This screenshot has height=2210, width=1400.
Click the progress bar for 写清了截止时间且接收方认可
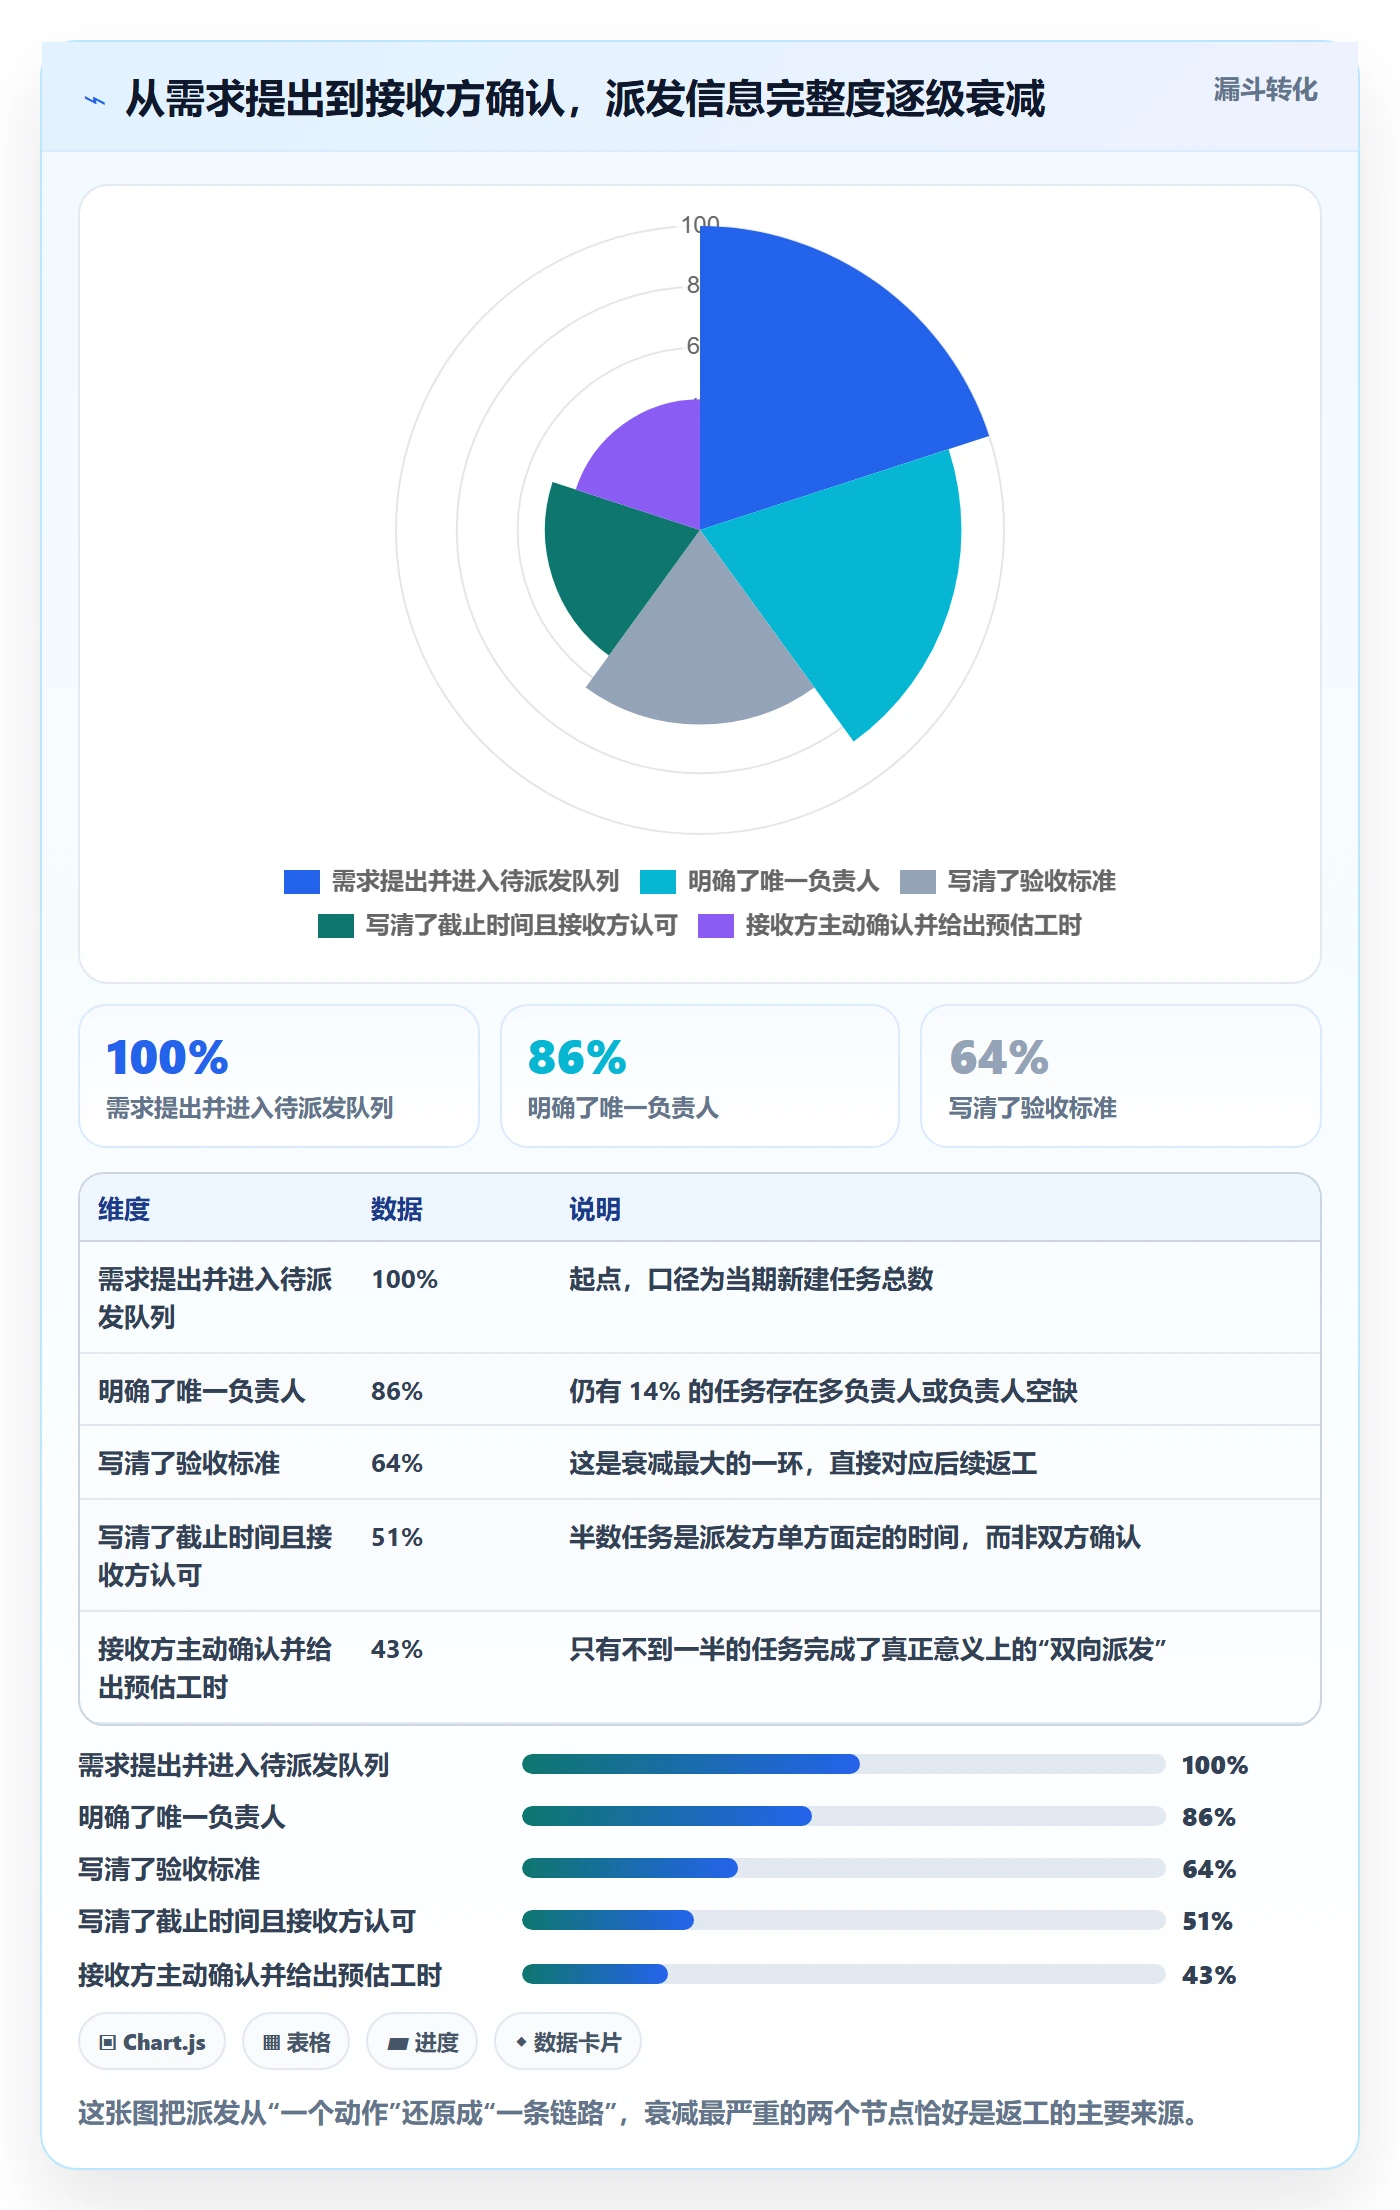click(x=844, y=1920)
